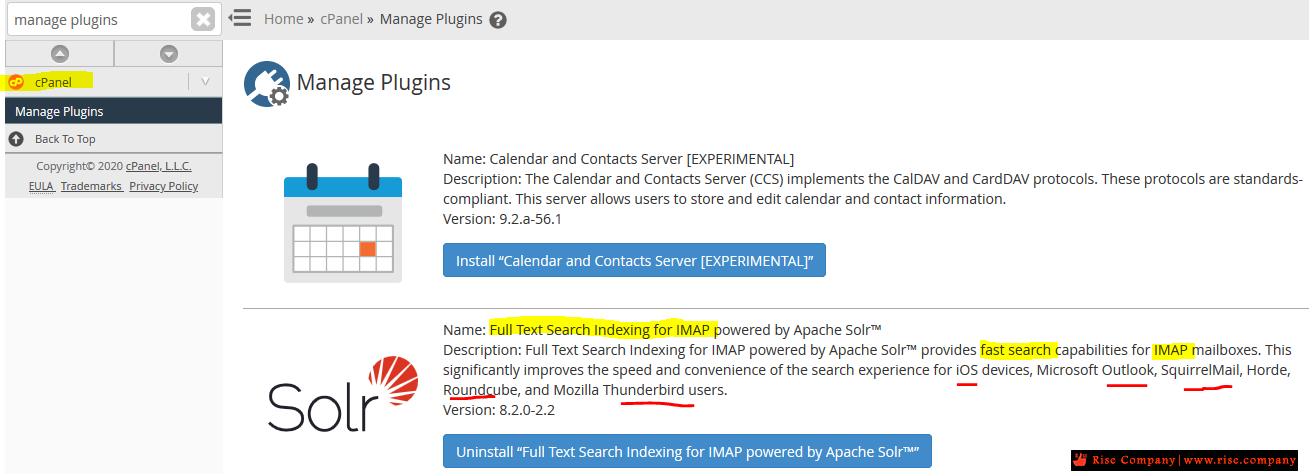The width and height of the screenshot is (1309, 474).
Task: Open the cPanel, L.L.C. copyright link
Action: (x=159, y=166)
